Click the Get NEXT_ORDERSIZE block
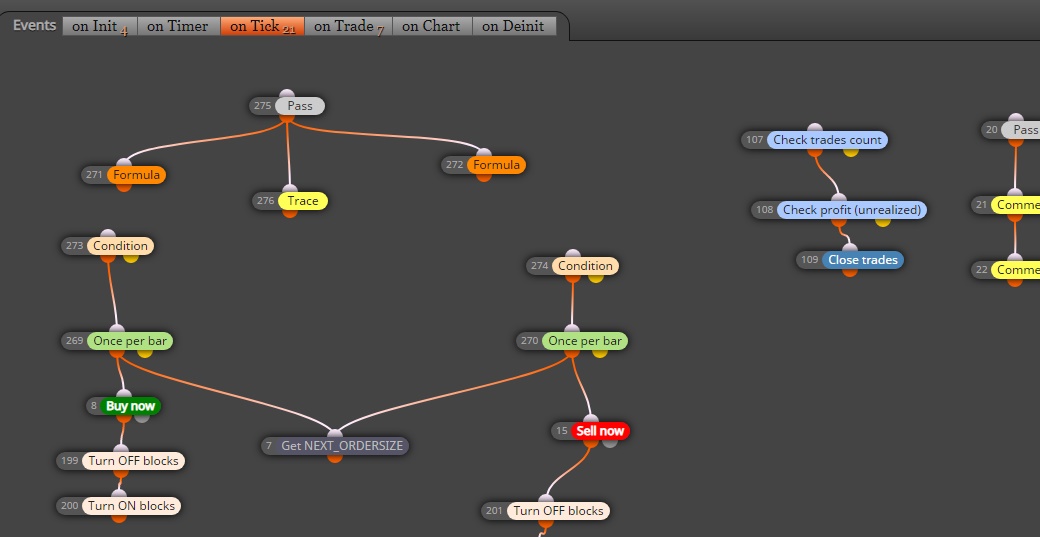This screenshot has height=537, width=1040. pos(342,446)
